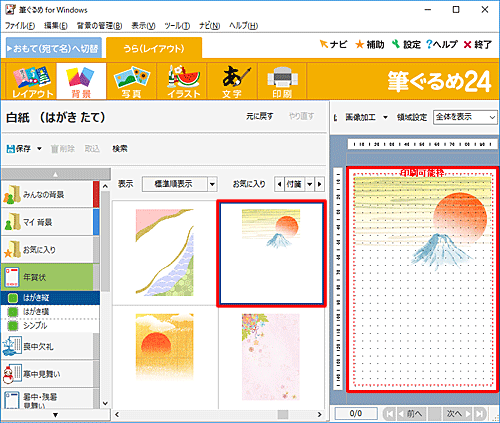This screenshot has width=500, height=423.
Task: Click 領域設定 button
Action: (x=412, y=117)
